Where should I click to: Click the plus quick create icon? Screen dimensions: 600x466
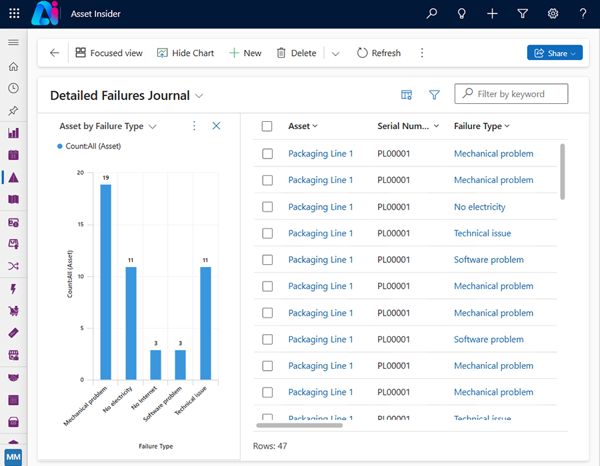[x=492, y=14]
